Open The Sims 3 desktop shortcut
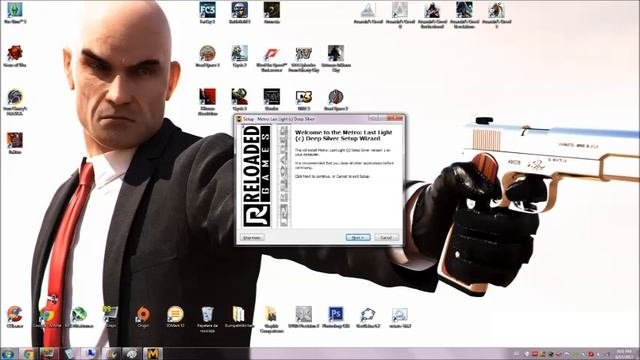This screenshot has height=360, width=640. click(x=15, y=13)
